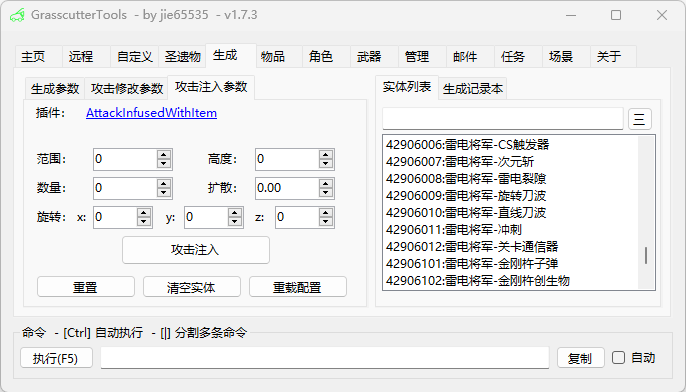
Task: Open the entity list hamburger menu icon
Action: click(640, 119)
